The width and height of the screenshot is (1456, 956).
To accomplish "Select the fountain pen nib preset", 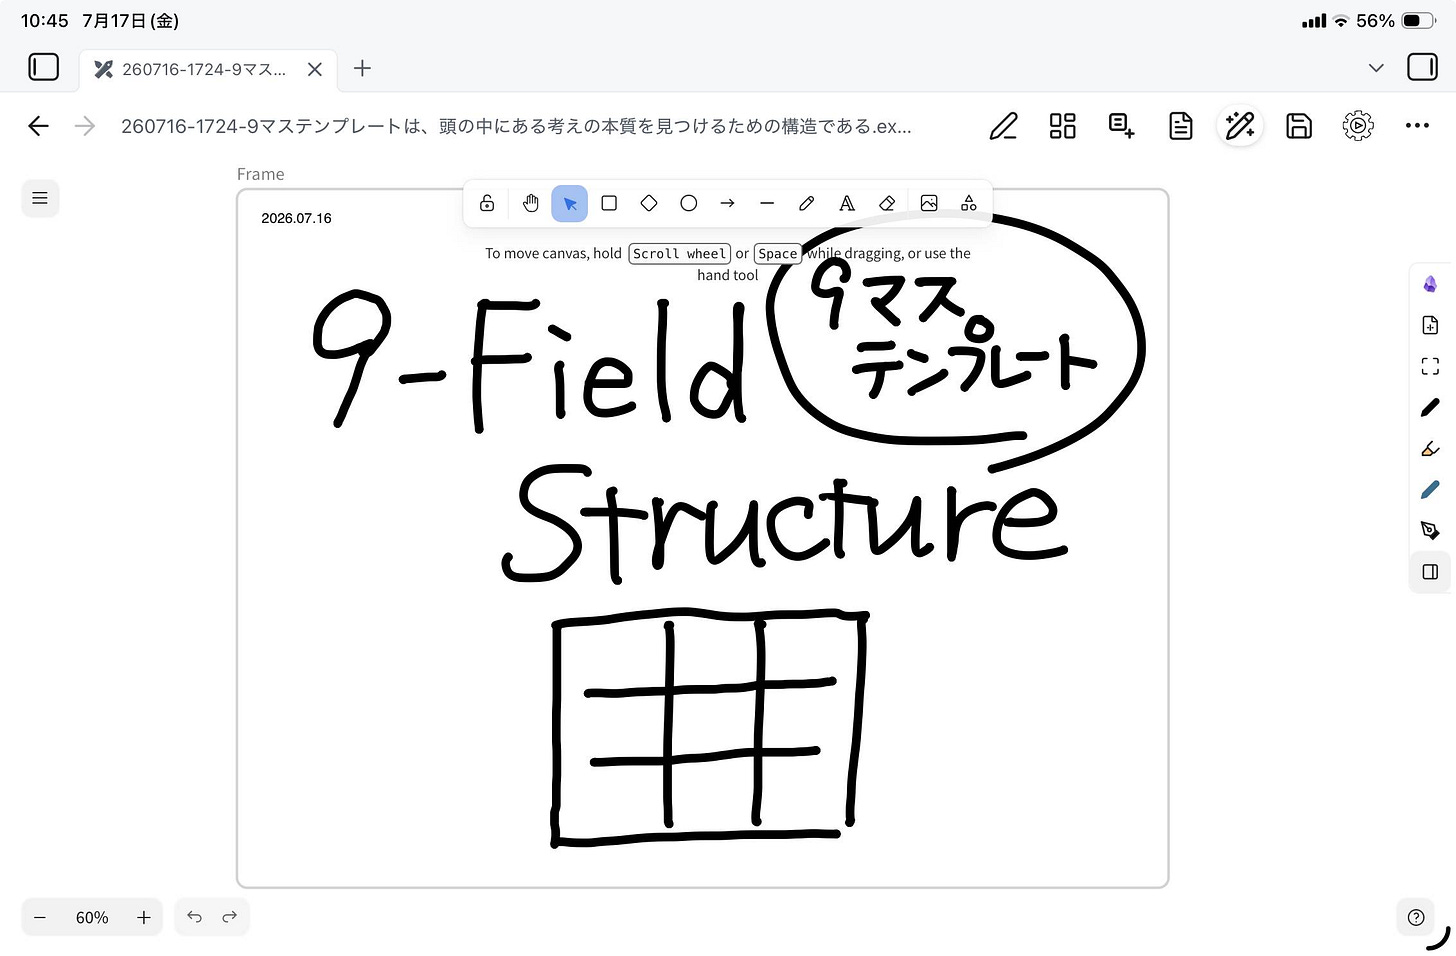I will pyautogui.click(x=1430, y=530).
